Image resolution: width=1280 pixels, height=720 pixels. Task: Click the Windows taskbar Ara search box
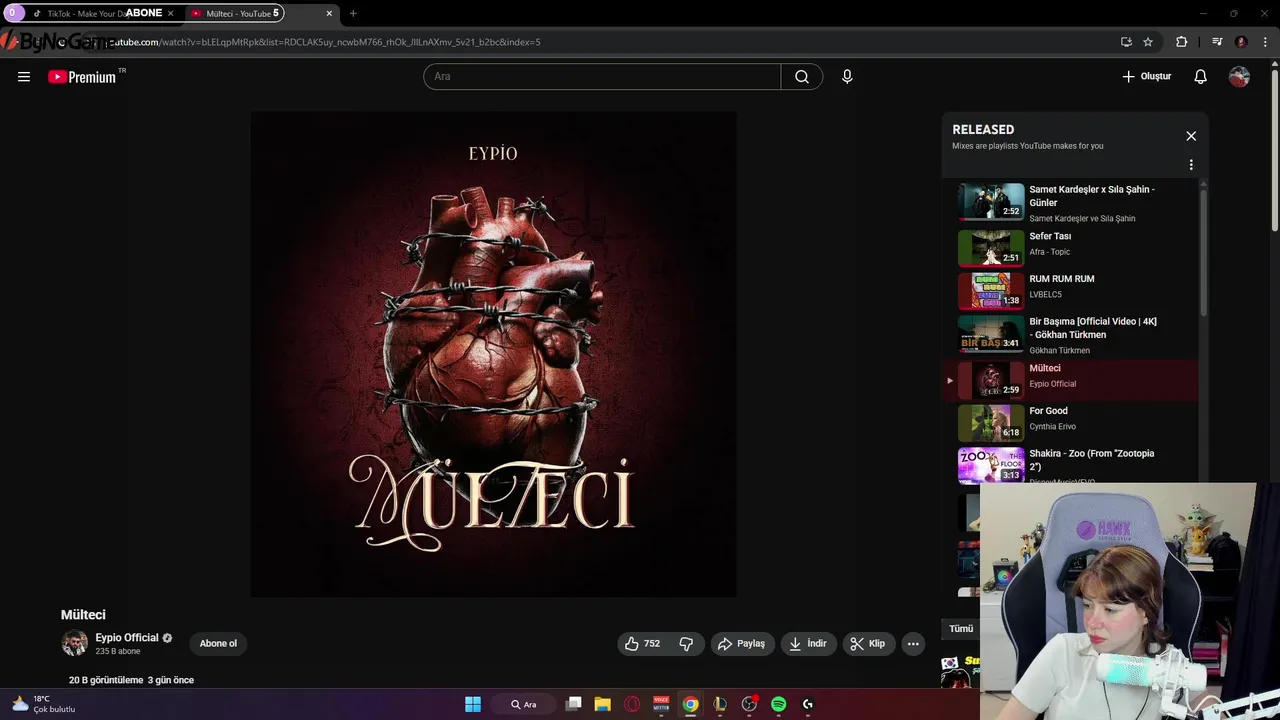pos(524,704)
